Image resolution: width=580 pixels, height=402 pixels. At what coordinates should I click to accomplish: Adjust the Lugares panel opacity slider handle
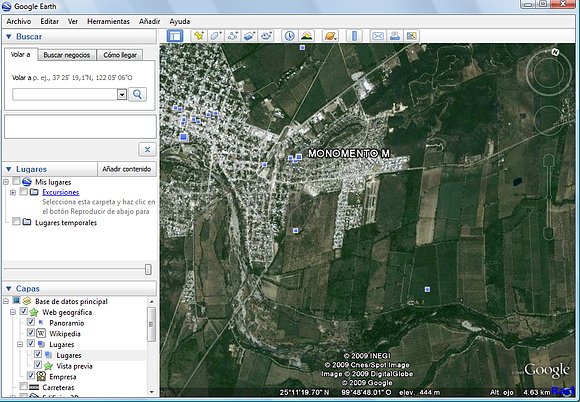(x=148, y=269)
